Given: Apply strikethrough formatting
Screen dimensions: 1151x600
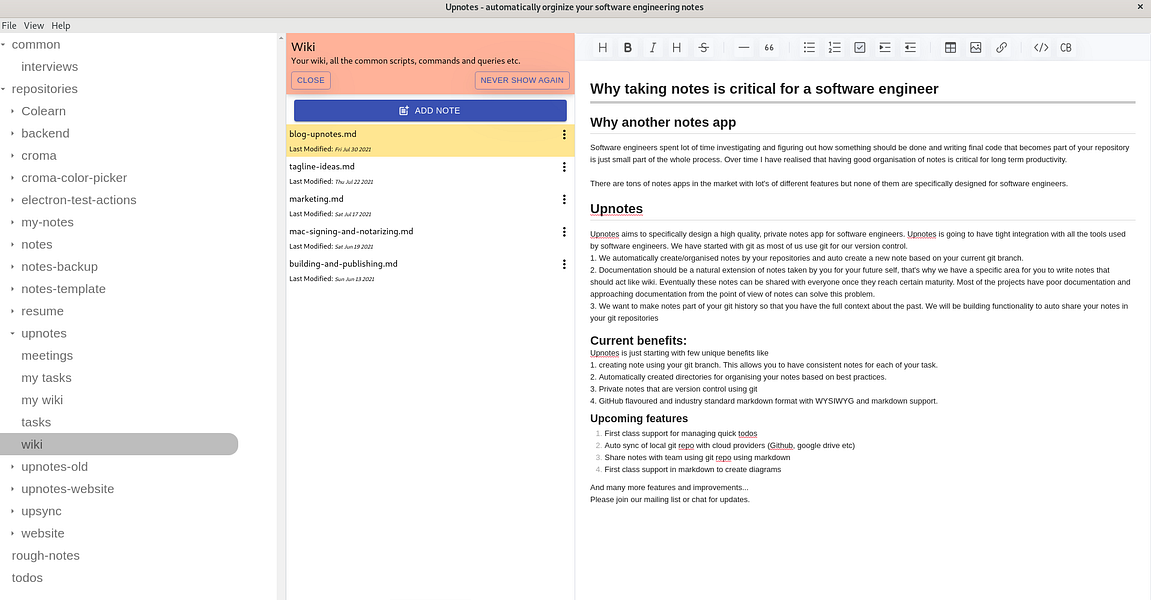Looking at the screenshot, I should (x=703, y=48).
